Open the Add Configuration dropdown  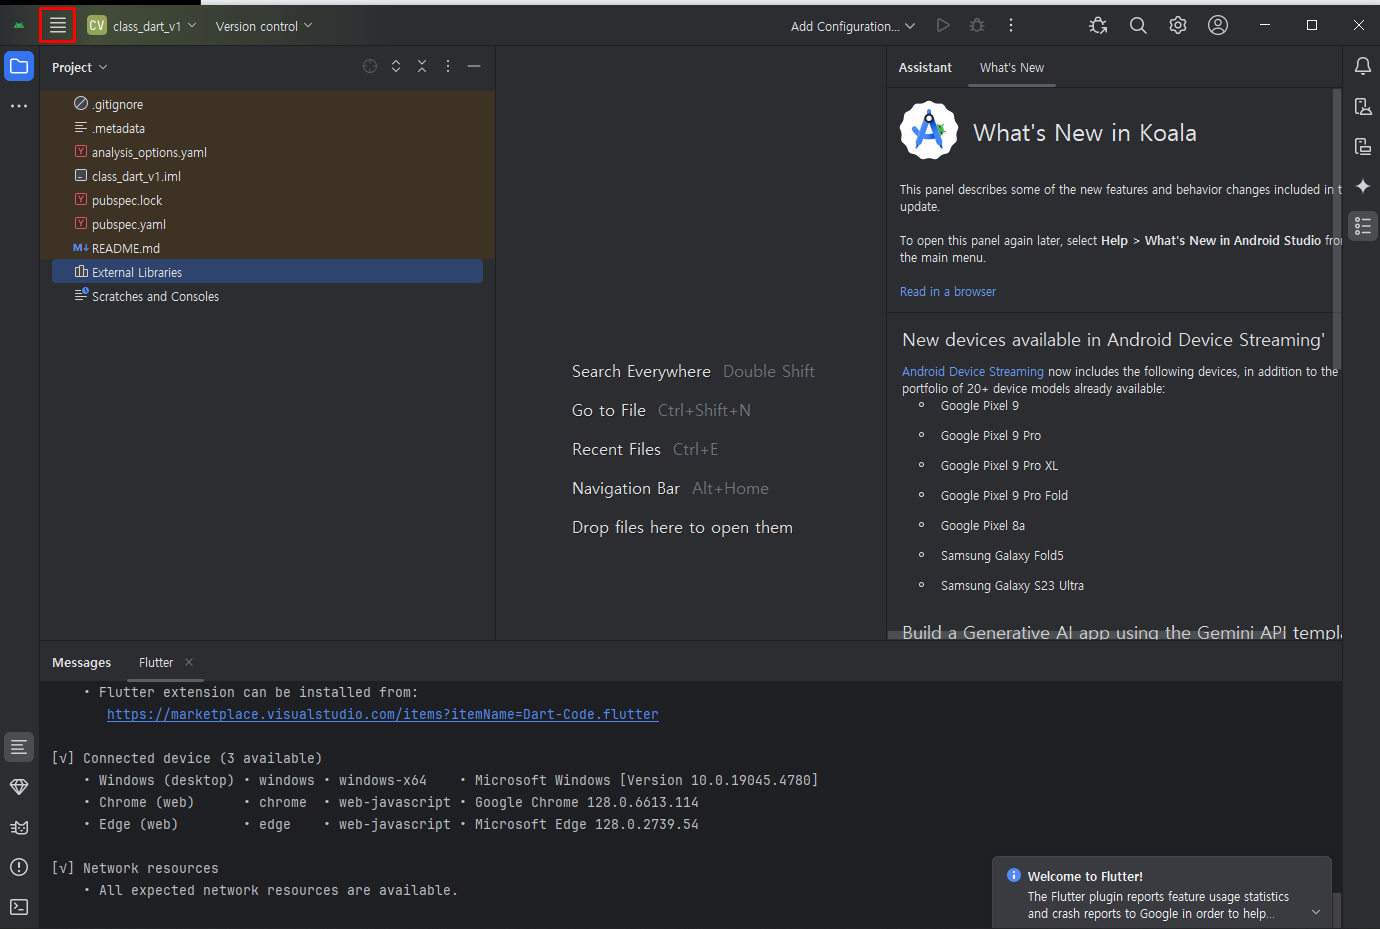(x=852, y=26)
